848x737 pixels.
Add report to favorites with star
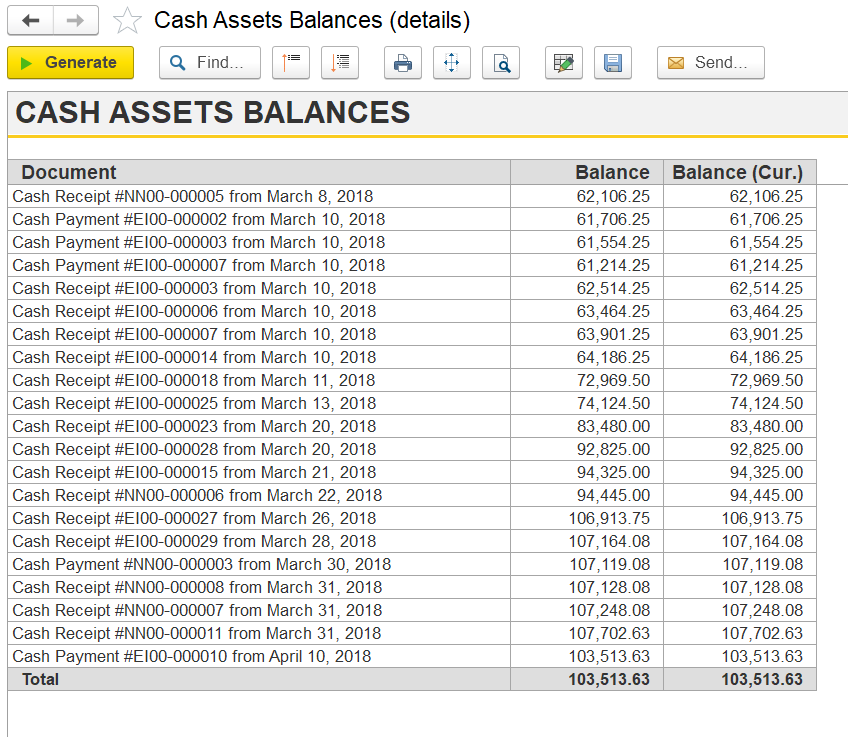(x=127, y=21)
